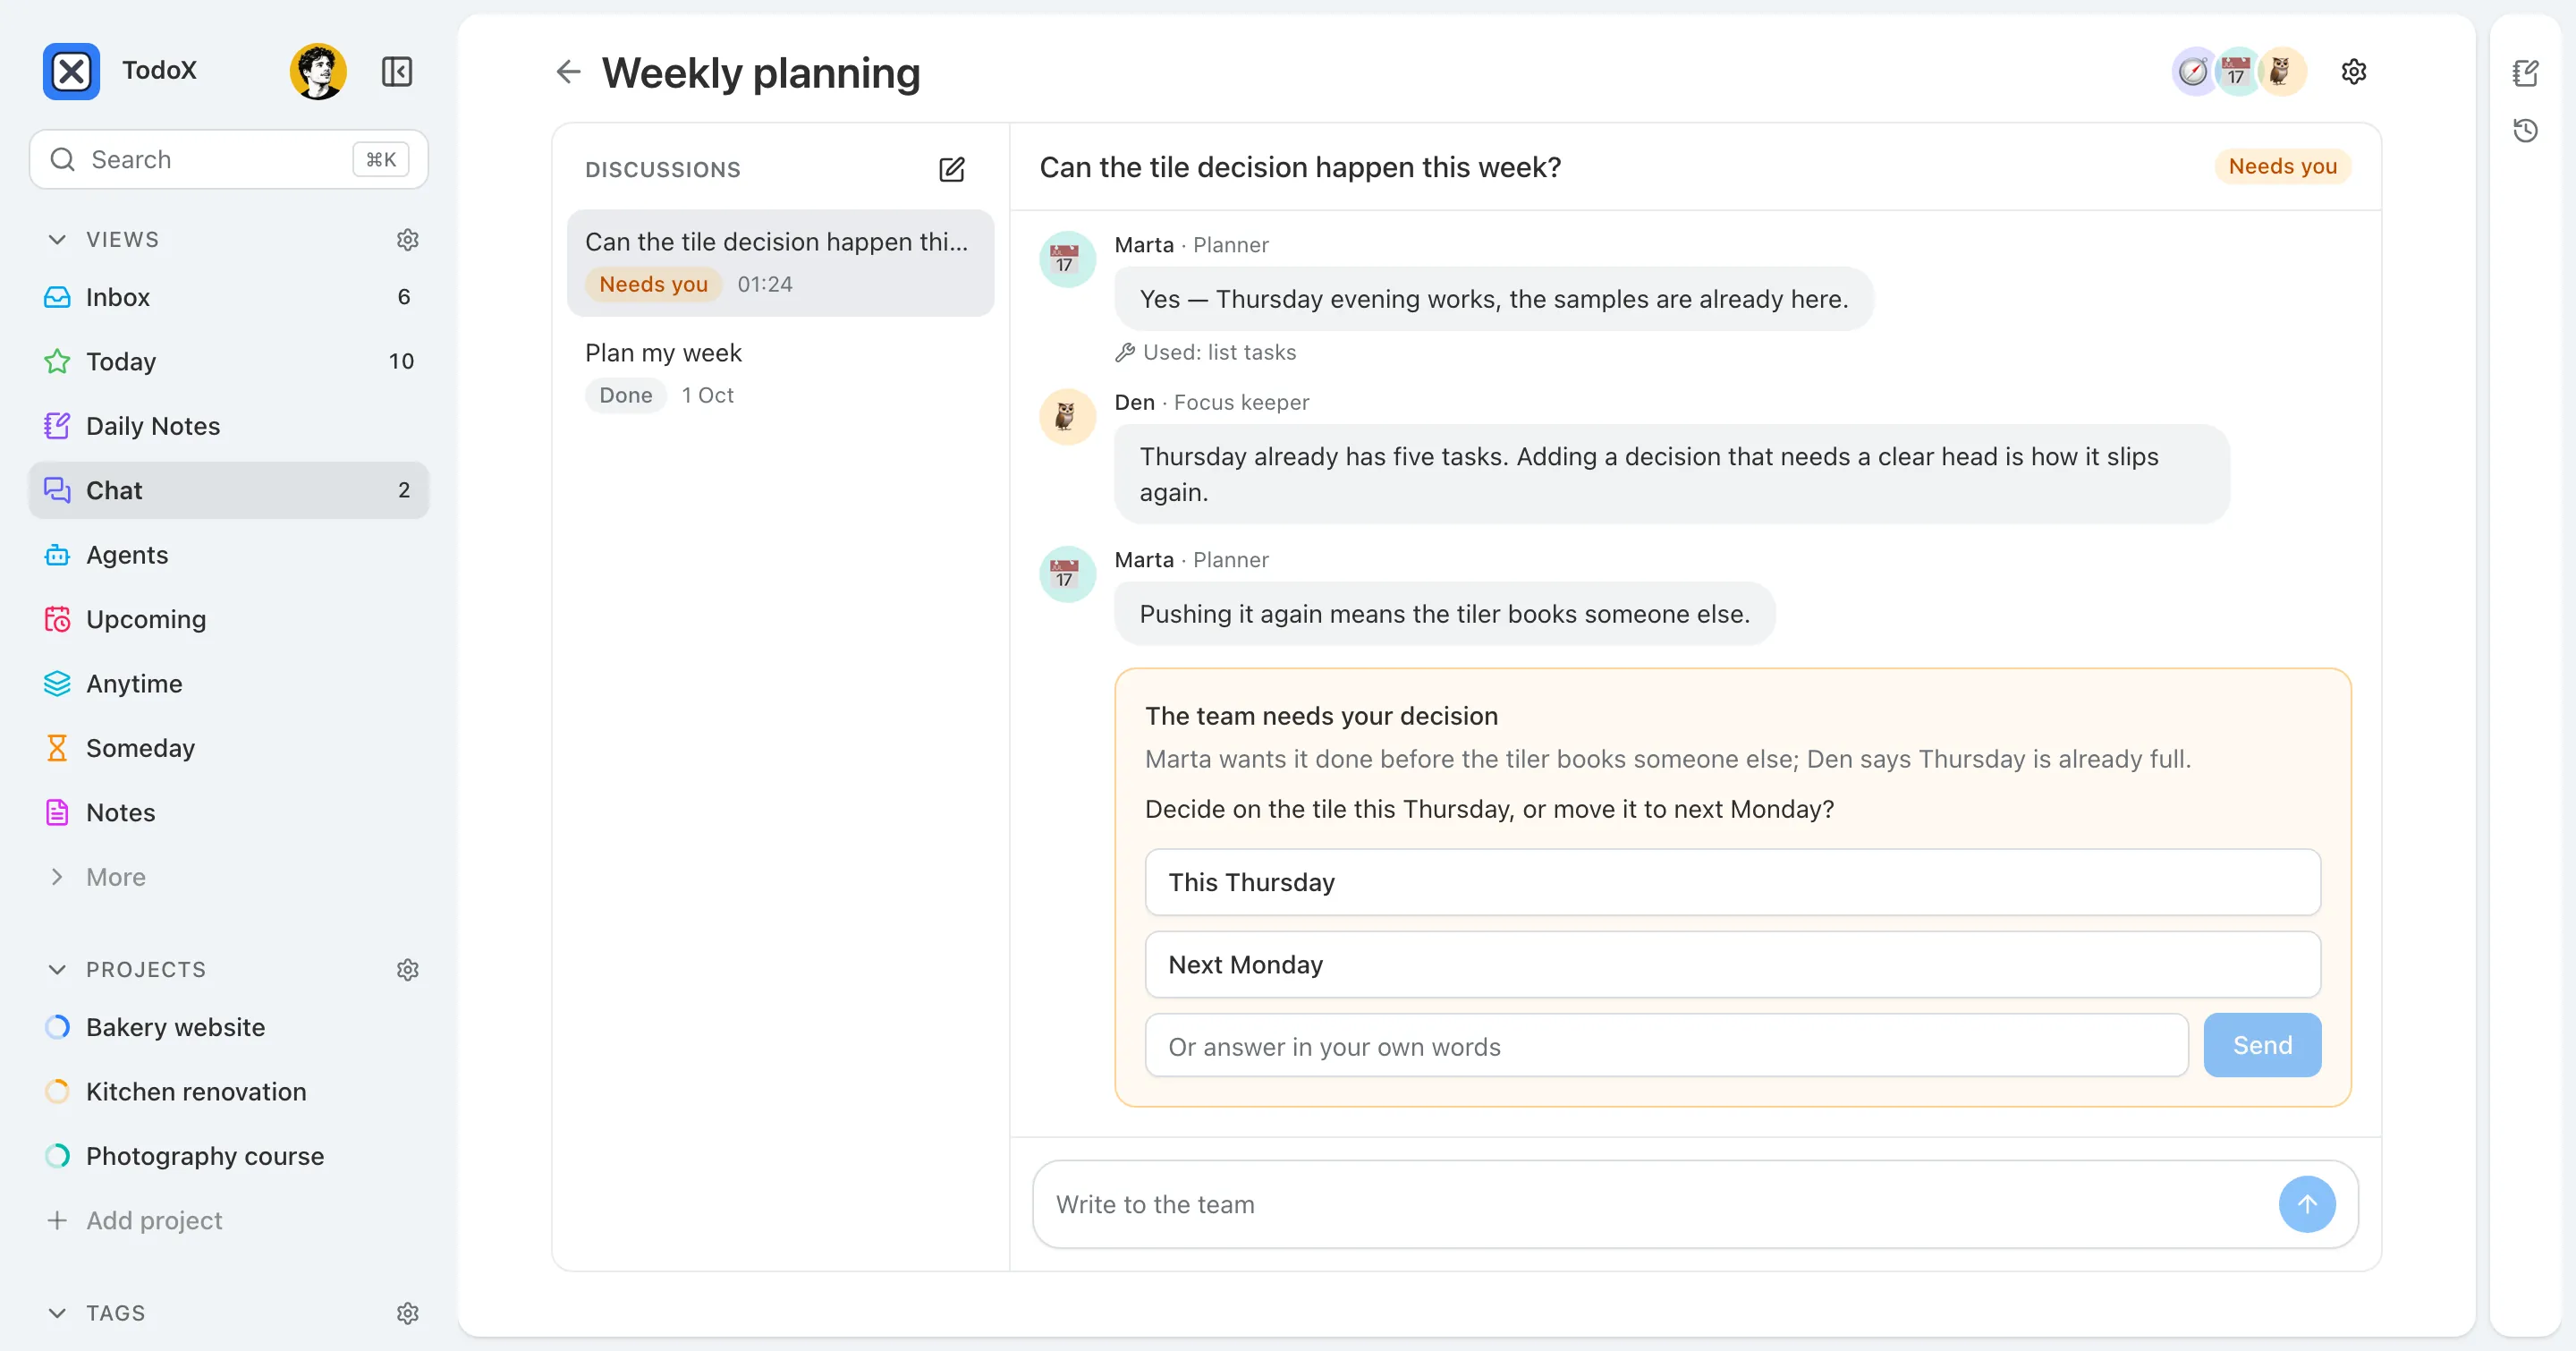2576x1351 pixels.
Task: Open Weekly planning settings gear
Action: 2354,71
